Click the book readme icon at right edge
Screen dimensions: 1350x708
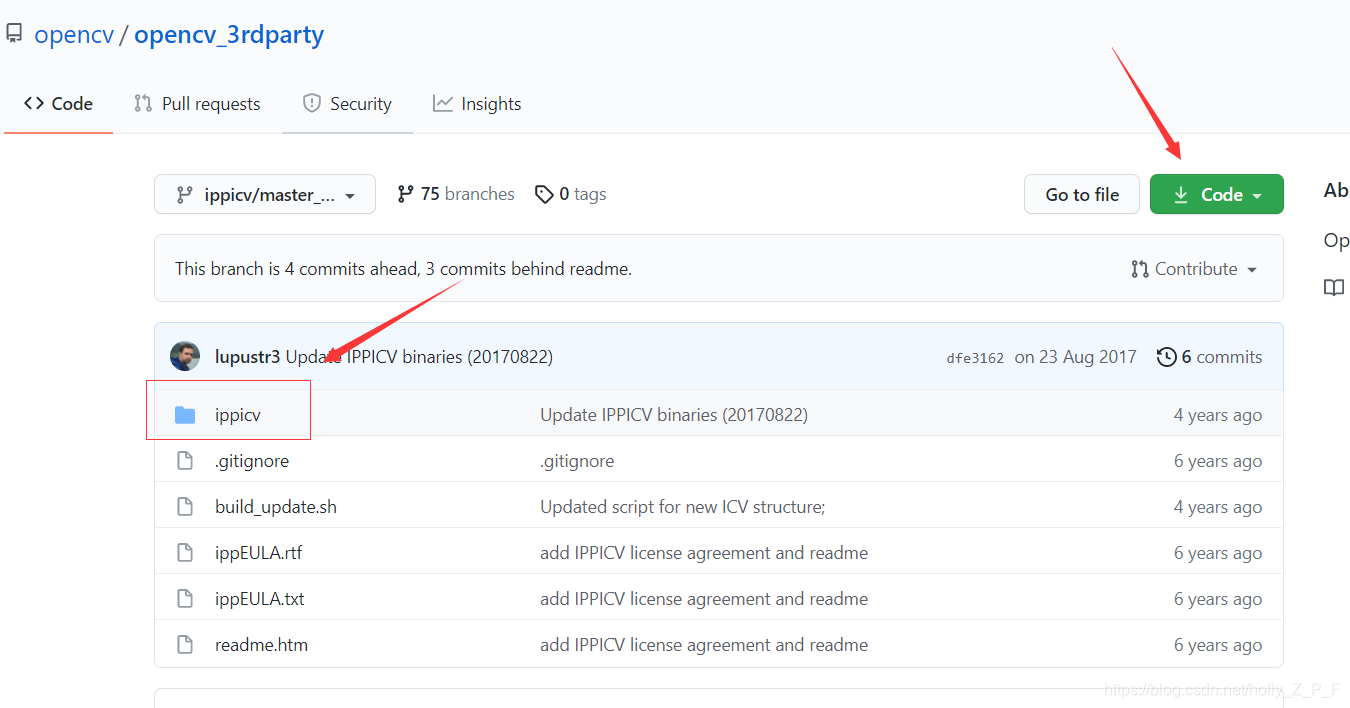1334,288
